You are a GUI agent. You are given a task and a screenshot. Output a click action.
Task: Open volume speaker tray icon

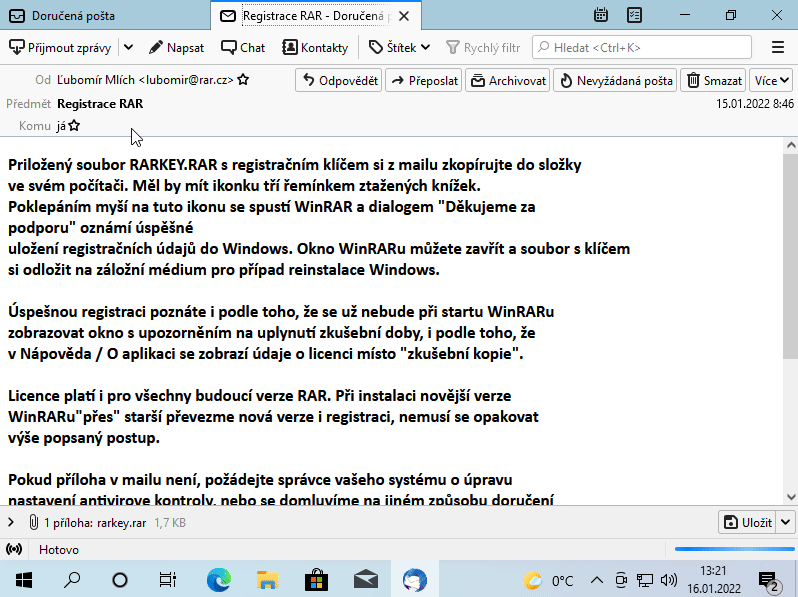[x=669, y=580]
